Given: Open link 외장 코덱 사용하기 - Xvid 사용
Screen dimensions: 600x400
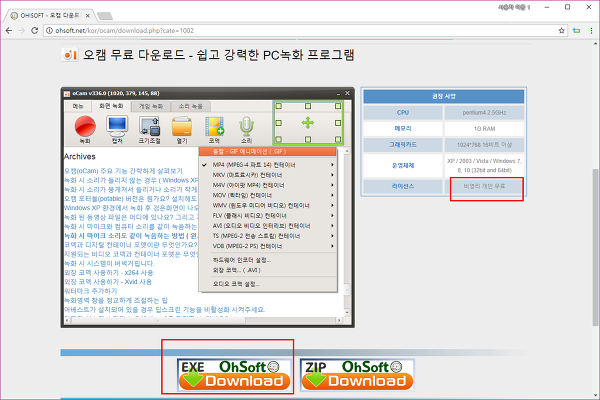Looking at the screenshot, I should pyautogui.click(x=108, y=282).
